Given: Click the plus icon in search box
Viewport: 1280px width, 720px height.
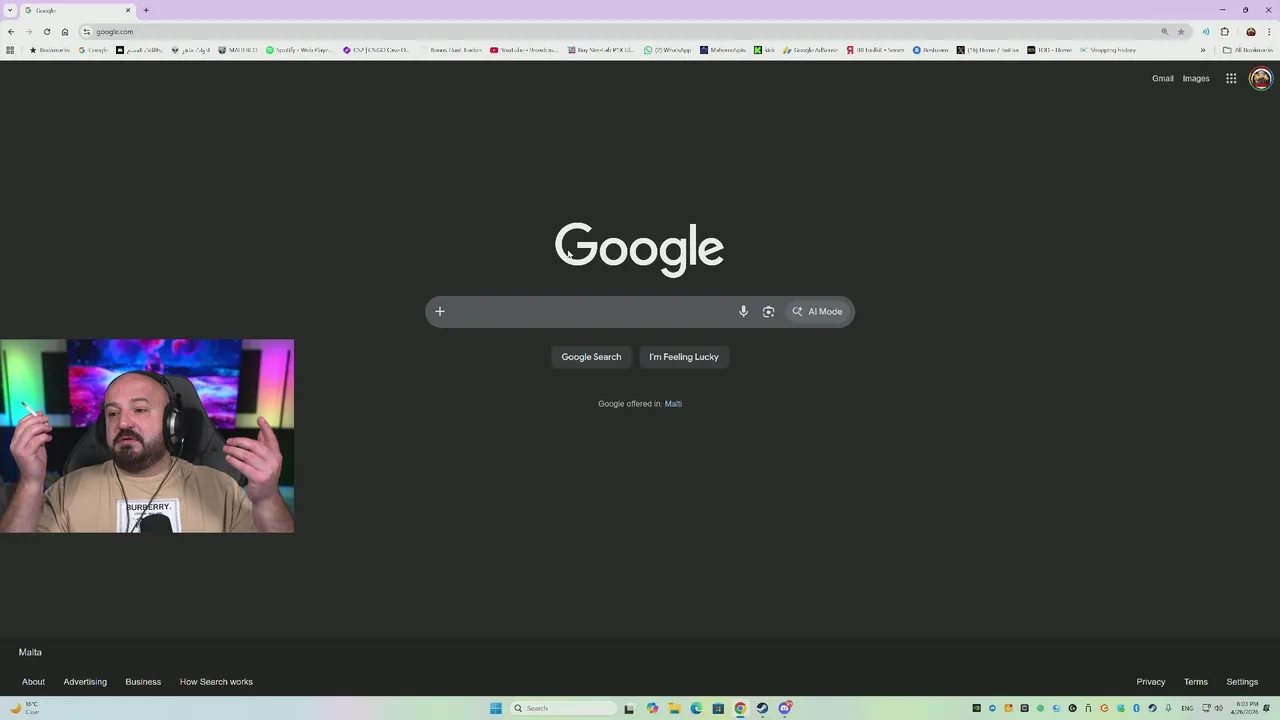Looking at the screenshot, I should point(439,311).
